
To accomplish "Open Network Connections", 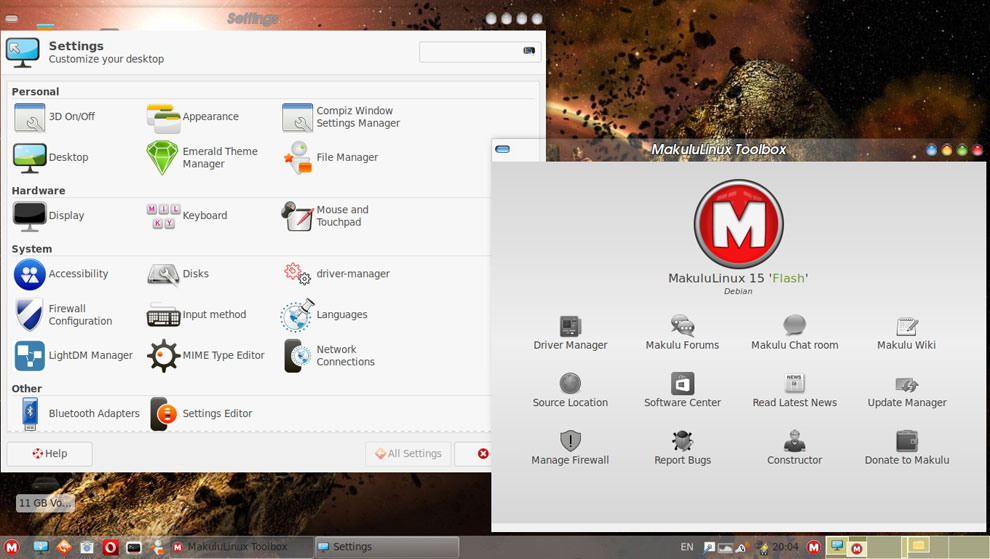I will (329, 356).
